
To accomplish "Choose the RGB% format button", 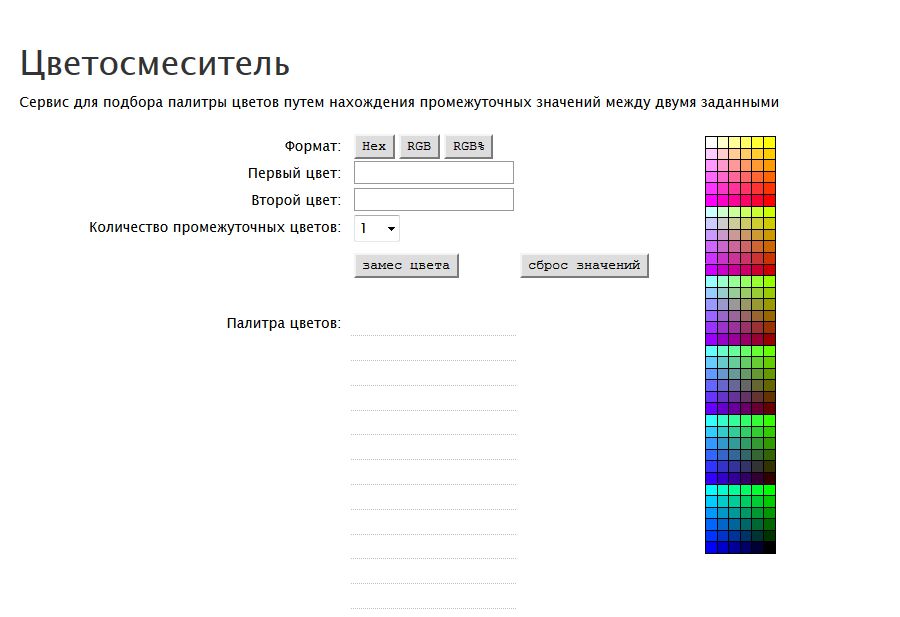I will pyautogui.click(x=468, y=146).
